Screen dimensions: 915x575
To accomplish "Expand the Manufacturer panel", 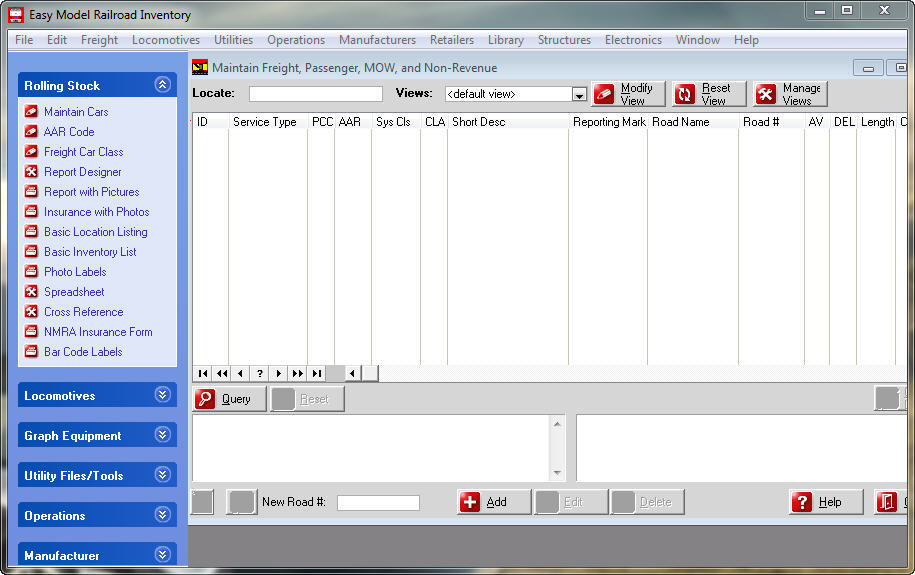I will tap(162, 554).
